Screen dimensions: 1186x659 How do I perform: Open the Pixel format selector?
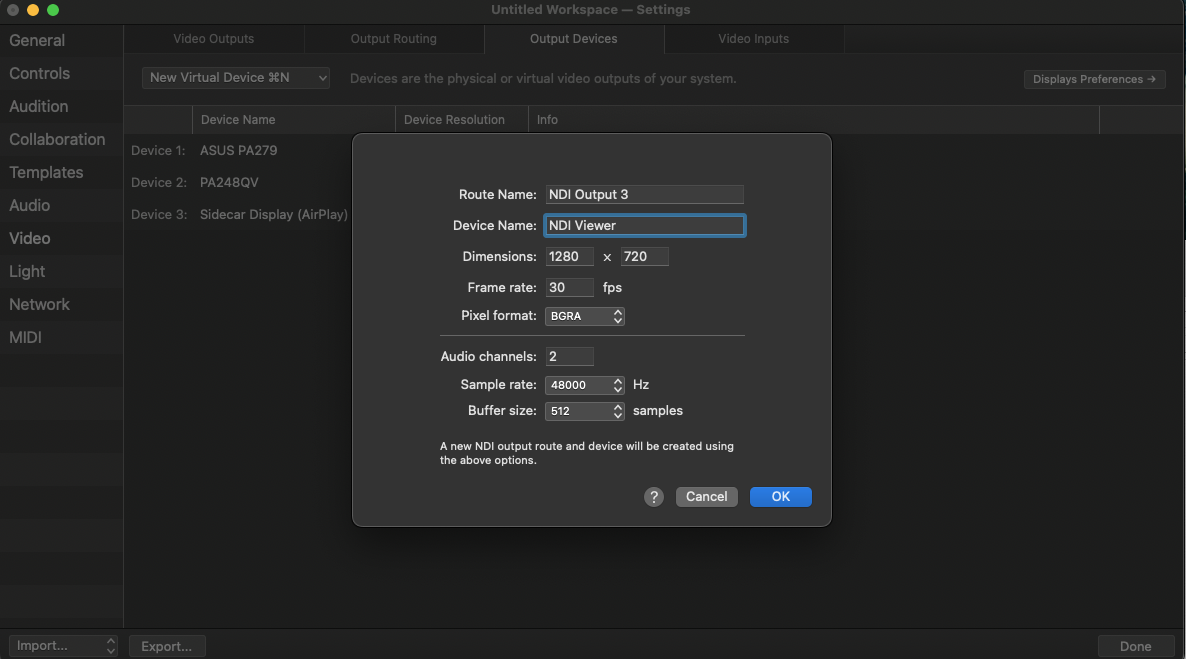(x=585, y=316)
